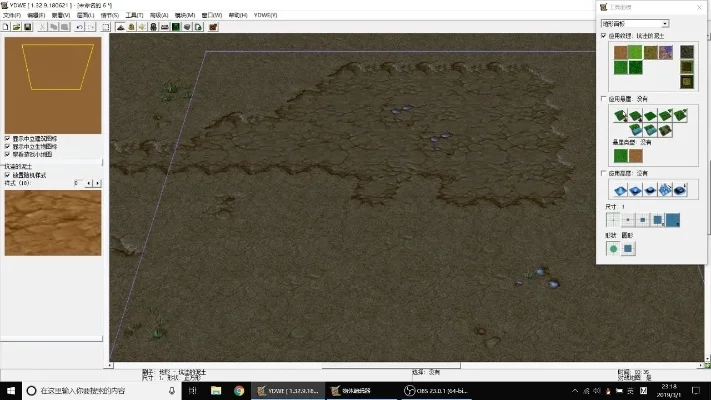
Task: Select the noise height tool icon
Action: pos(665,190)
